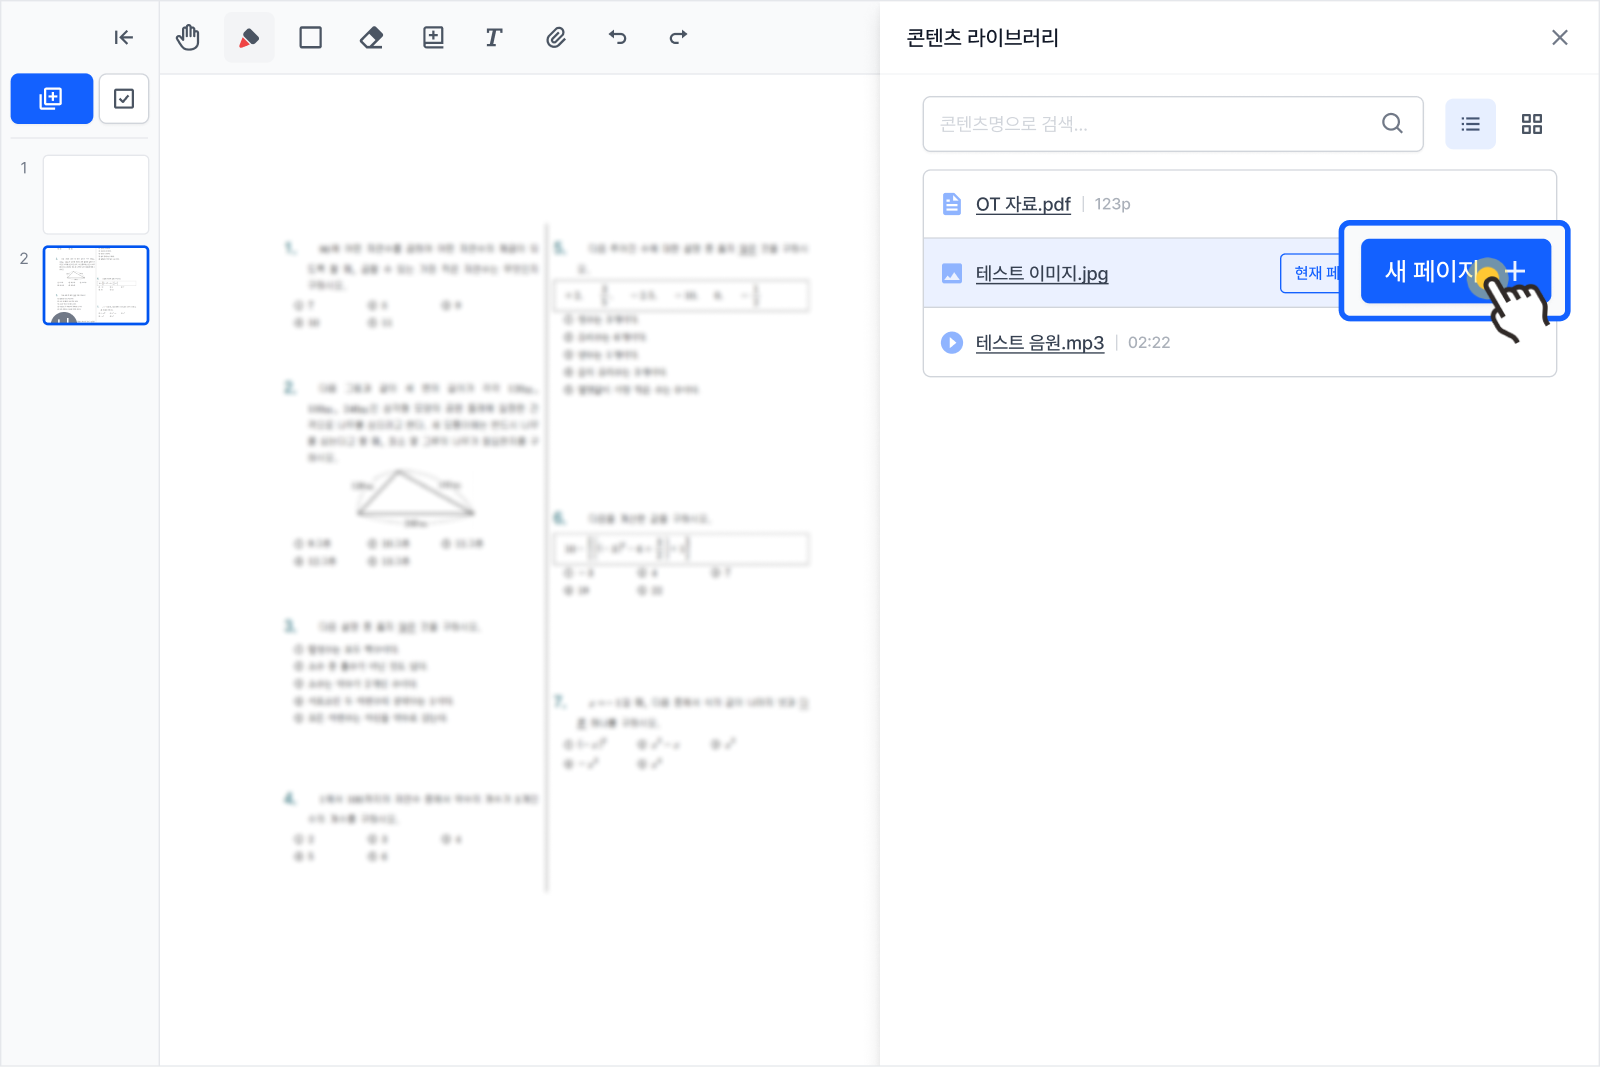This screenshot has height=1067, width=1600.
Task: Open page 2 thumbnail
Action: coord(96,285)
